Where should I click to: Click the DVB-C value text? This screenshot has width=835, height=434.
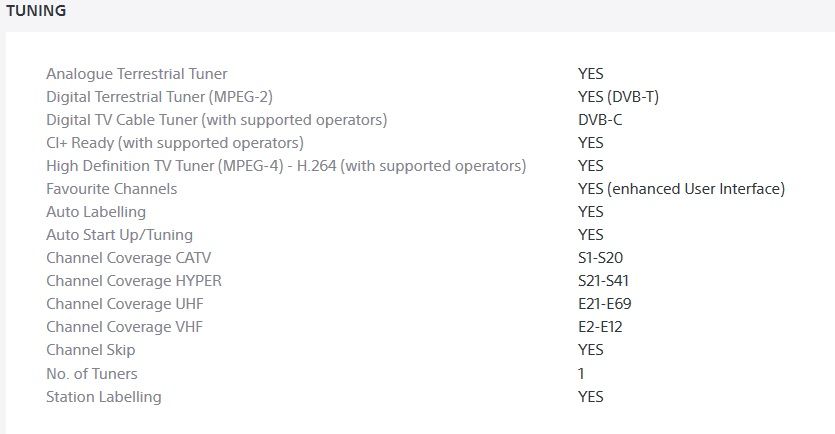coord(600,120)
